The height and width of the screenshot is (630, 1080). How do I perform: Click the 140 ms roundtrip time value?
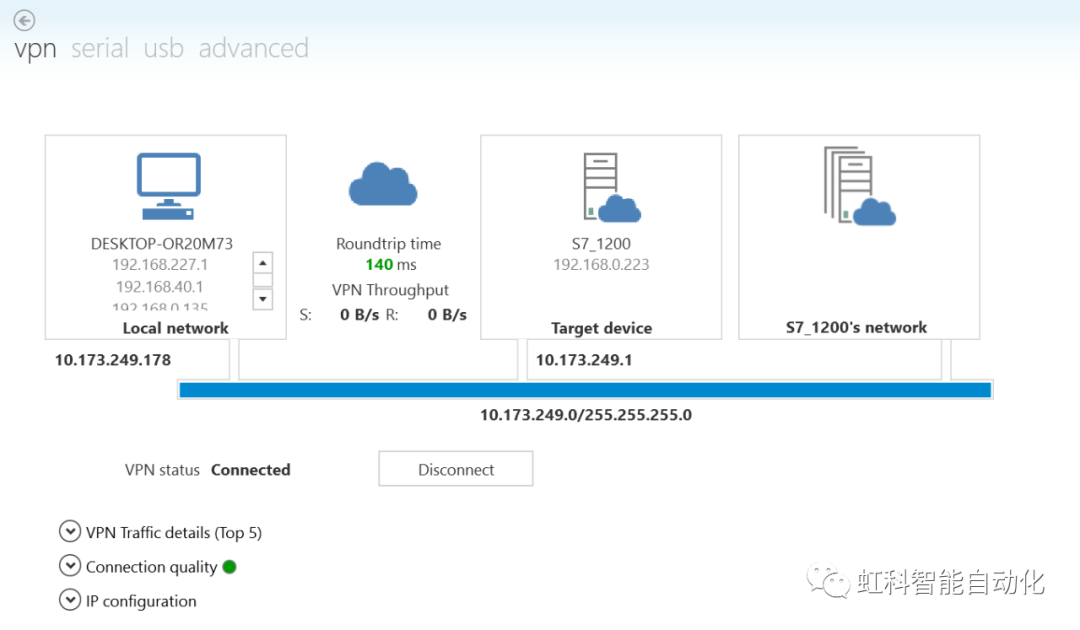391,264
